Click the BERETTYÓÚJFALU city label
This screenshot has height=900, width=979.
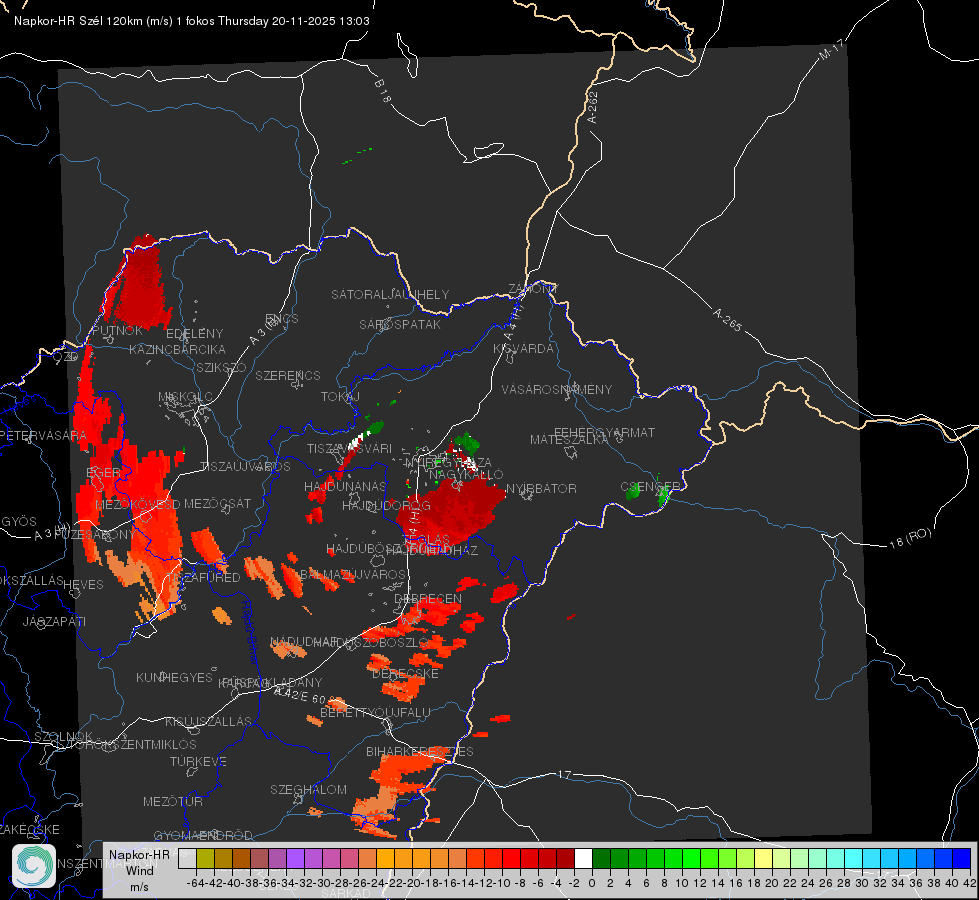375,713
